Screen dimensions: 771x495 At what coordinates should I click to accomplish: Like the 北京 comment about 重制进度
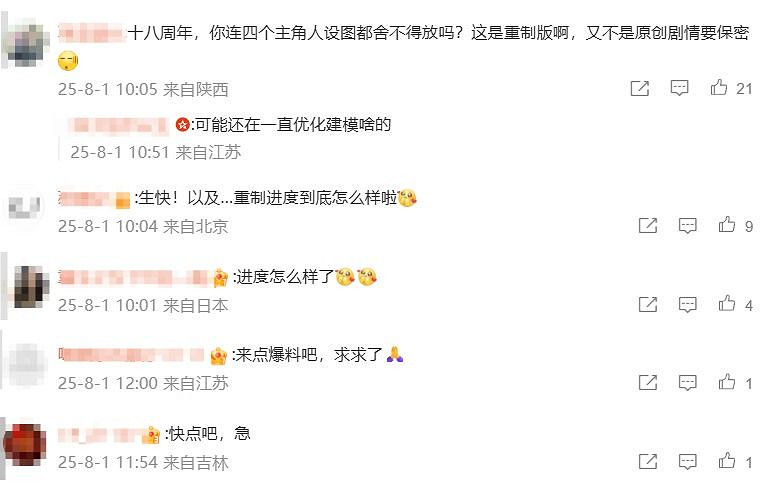[x=726, y=225]
